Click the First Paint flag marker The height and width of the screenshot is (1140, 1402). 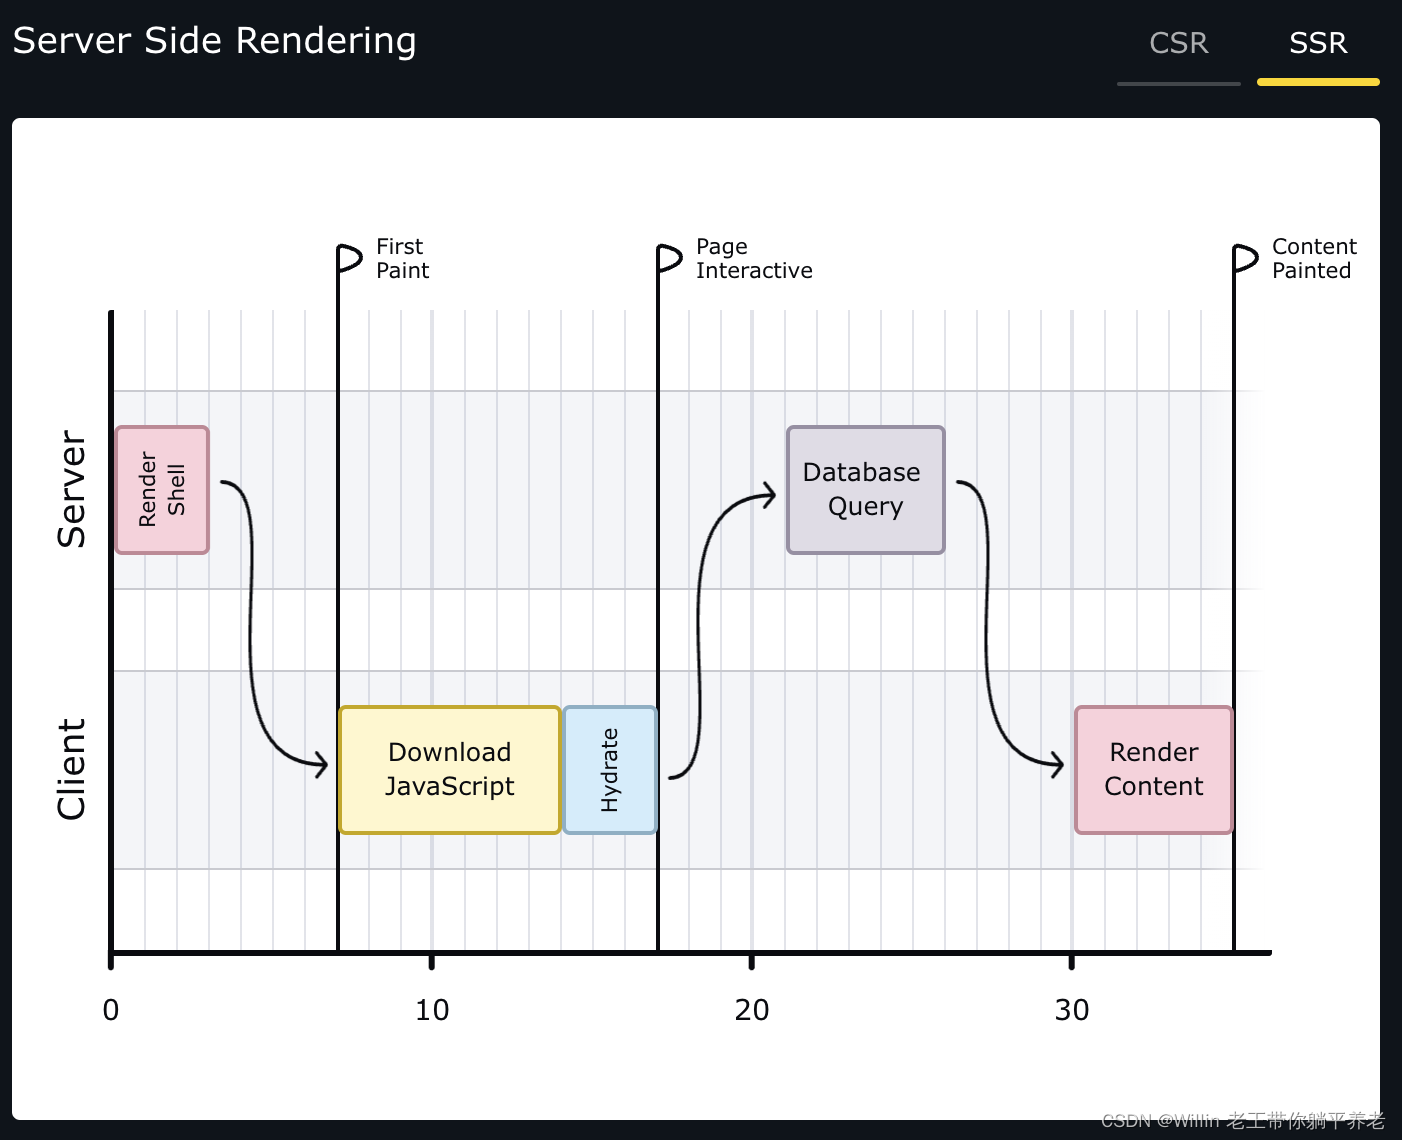pyautogui.click(x=349, y=258)
